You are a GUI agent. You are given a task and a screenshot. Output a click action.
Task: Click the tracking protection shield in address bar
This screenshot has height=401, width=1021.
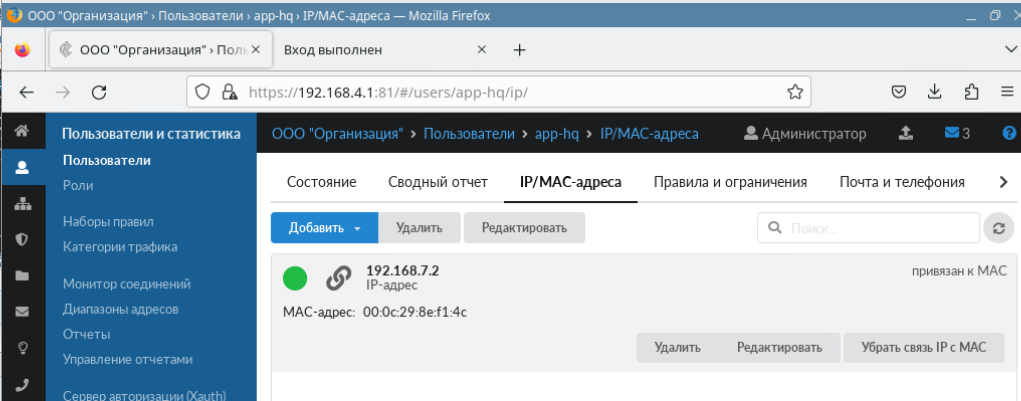[x=203, y=92]
